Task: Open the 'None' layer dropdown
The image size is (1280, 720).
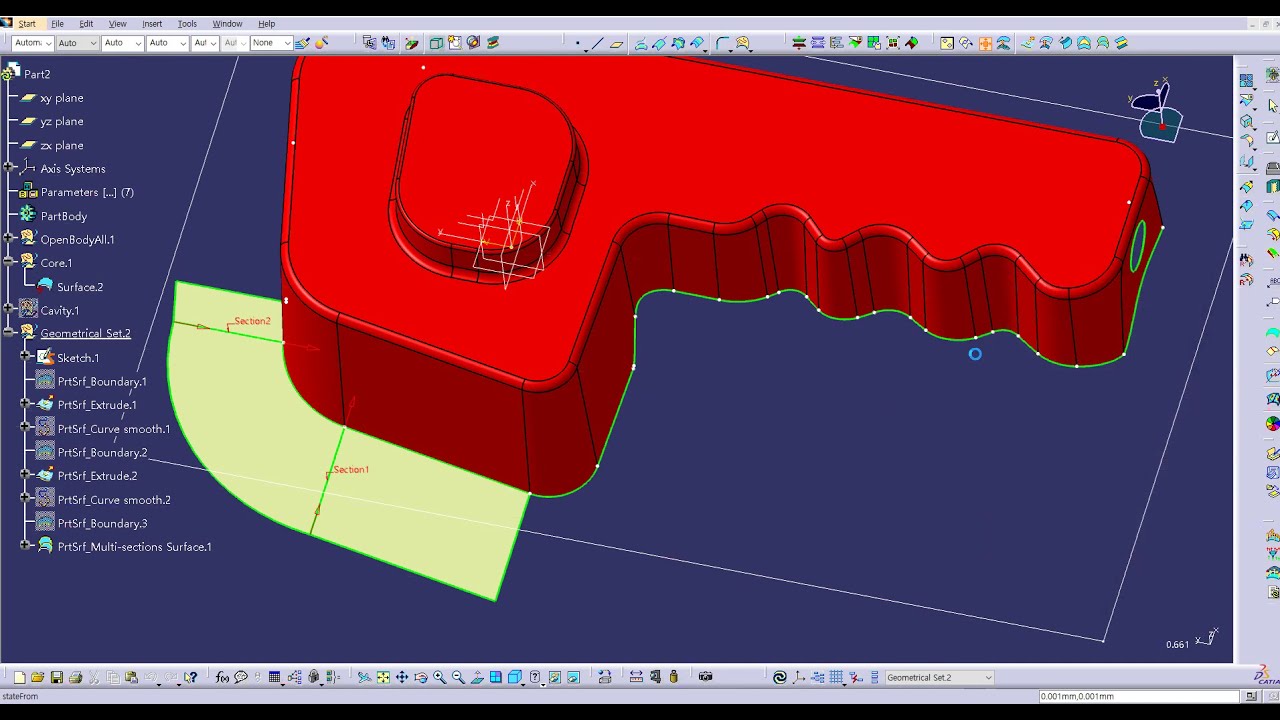Action: coord(271,43)
